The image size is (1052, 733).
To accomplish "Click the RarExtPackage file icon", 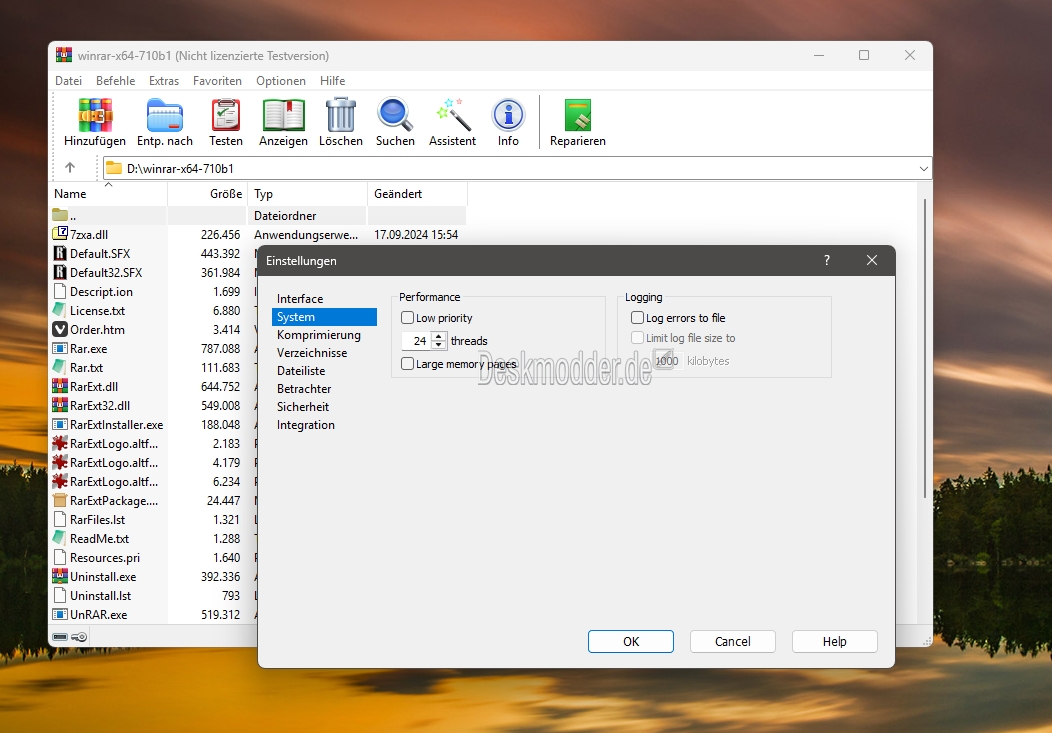I will [x=60, y=500].
